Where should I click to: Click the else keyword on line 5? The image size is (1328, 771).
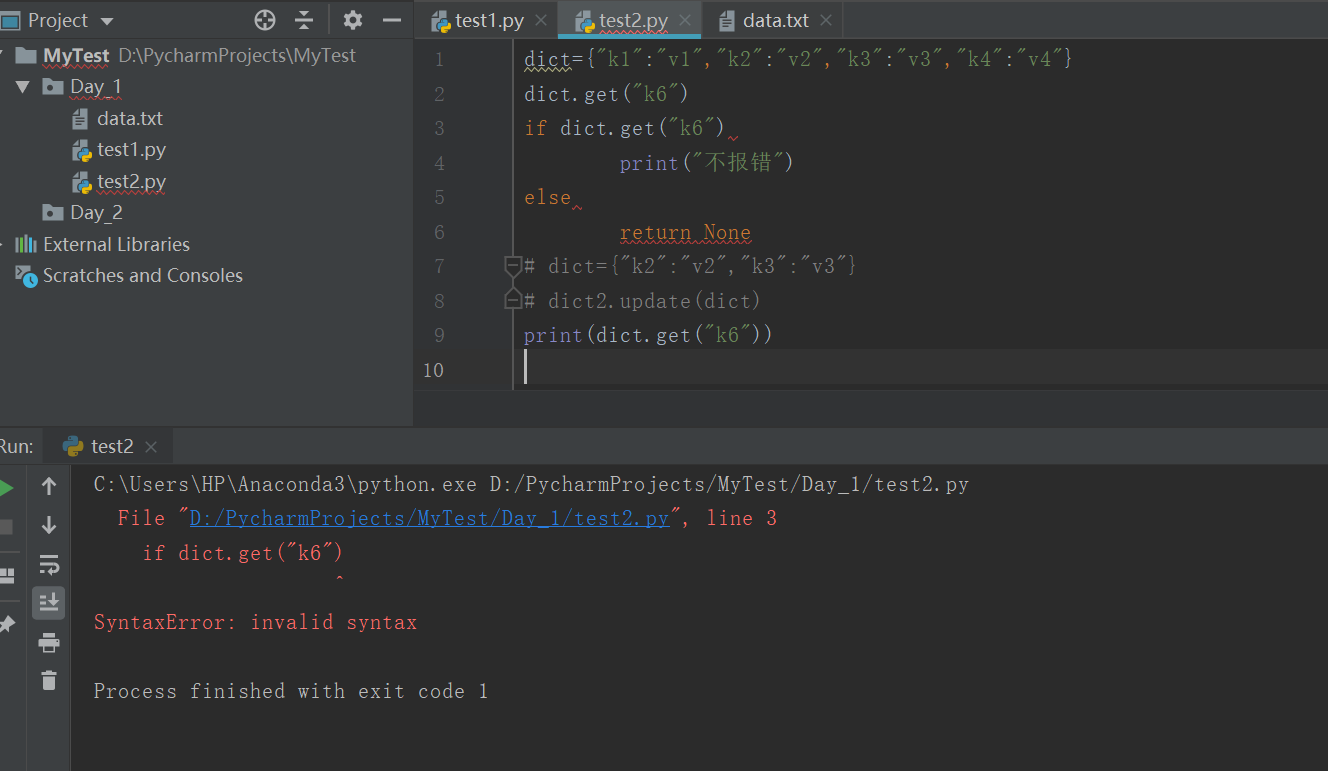(x=547, y=197)
